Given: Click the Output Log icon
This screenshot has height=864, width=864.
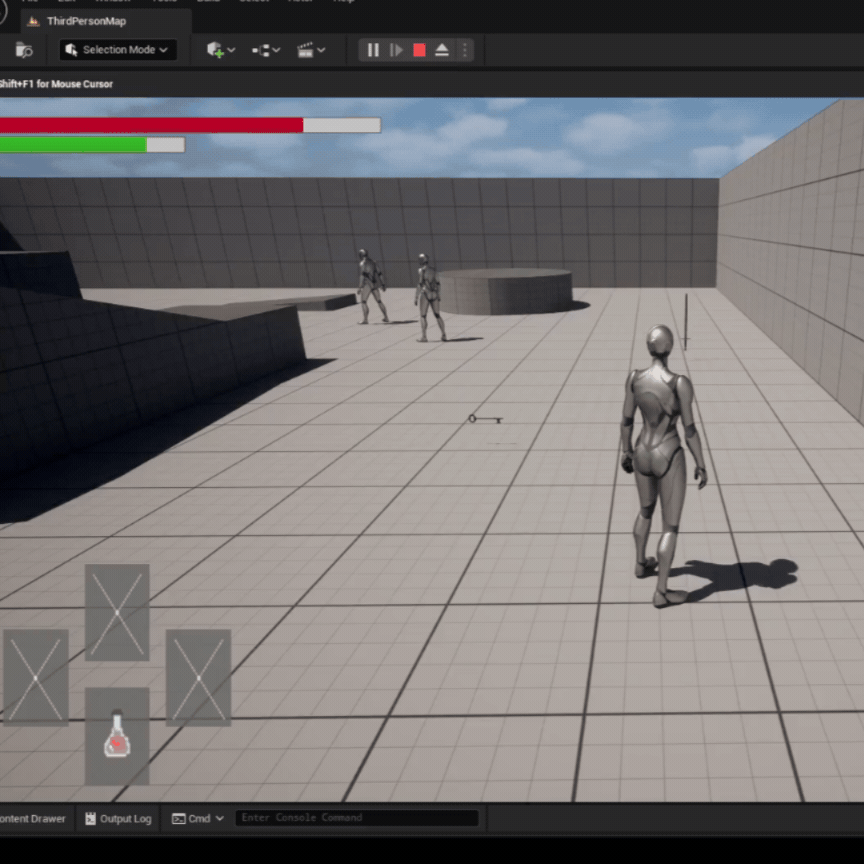Looking at the screenshot, I should 90,818.
